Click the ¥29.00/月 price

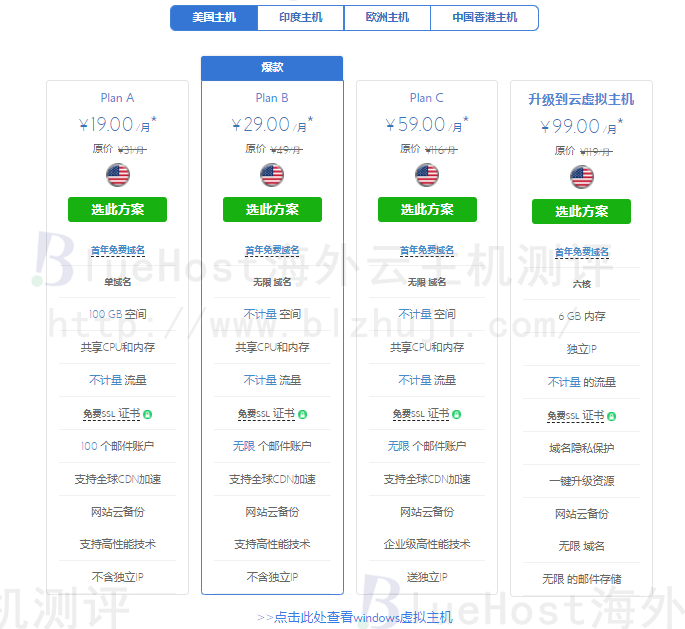[x=272, y=124]
